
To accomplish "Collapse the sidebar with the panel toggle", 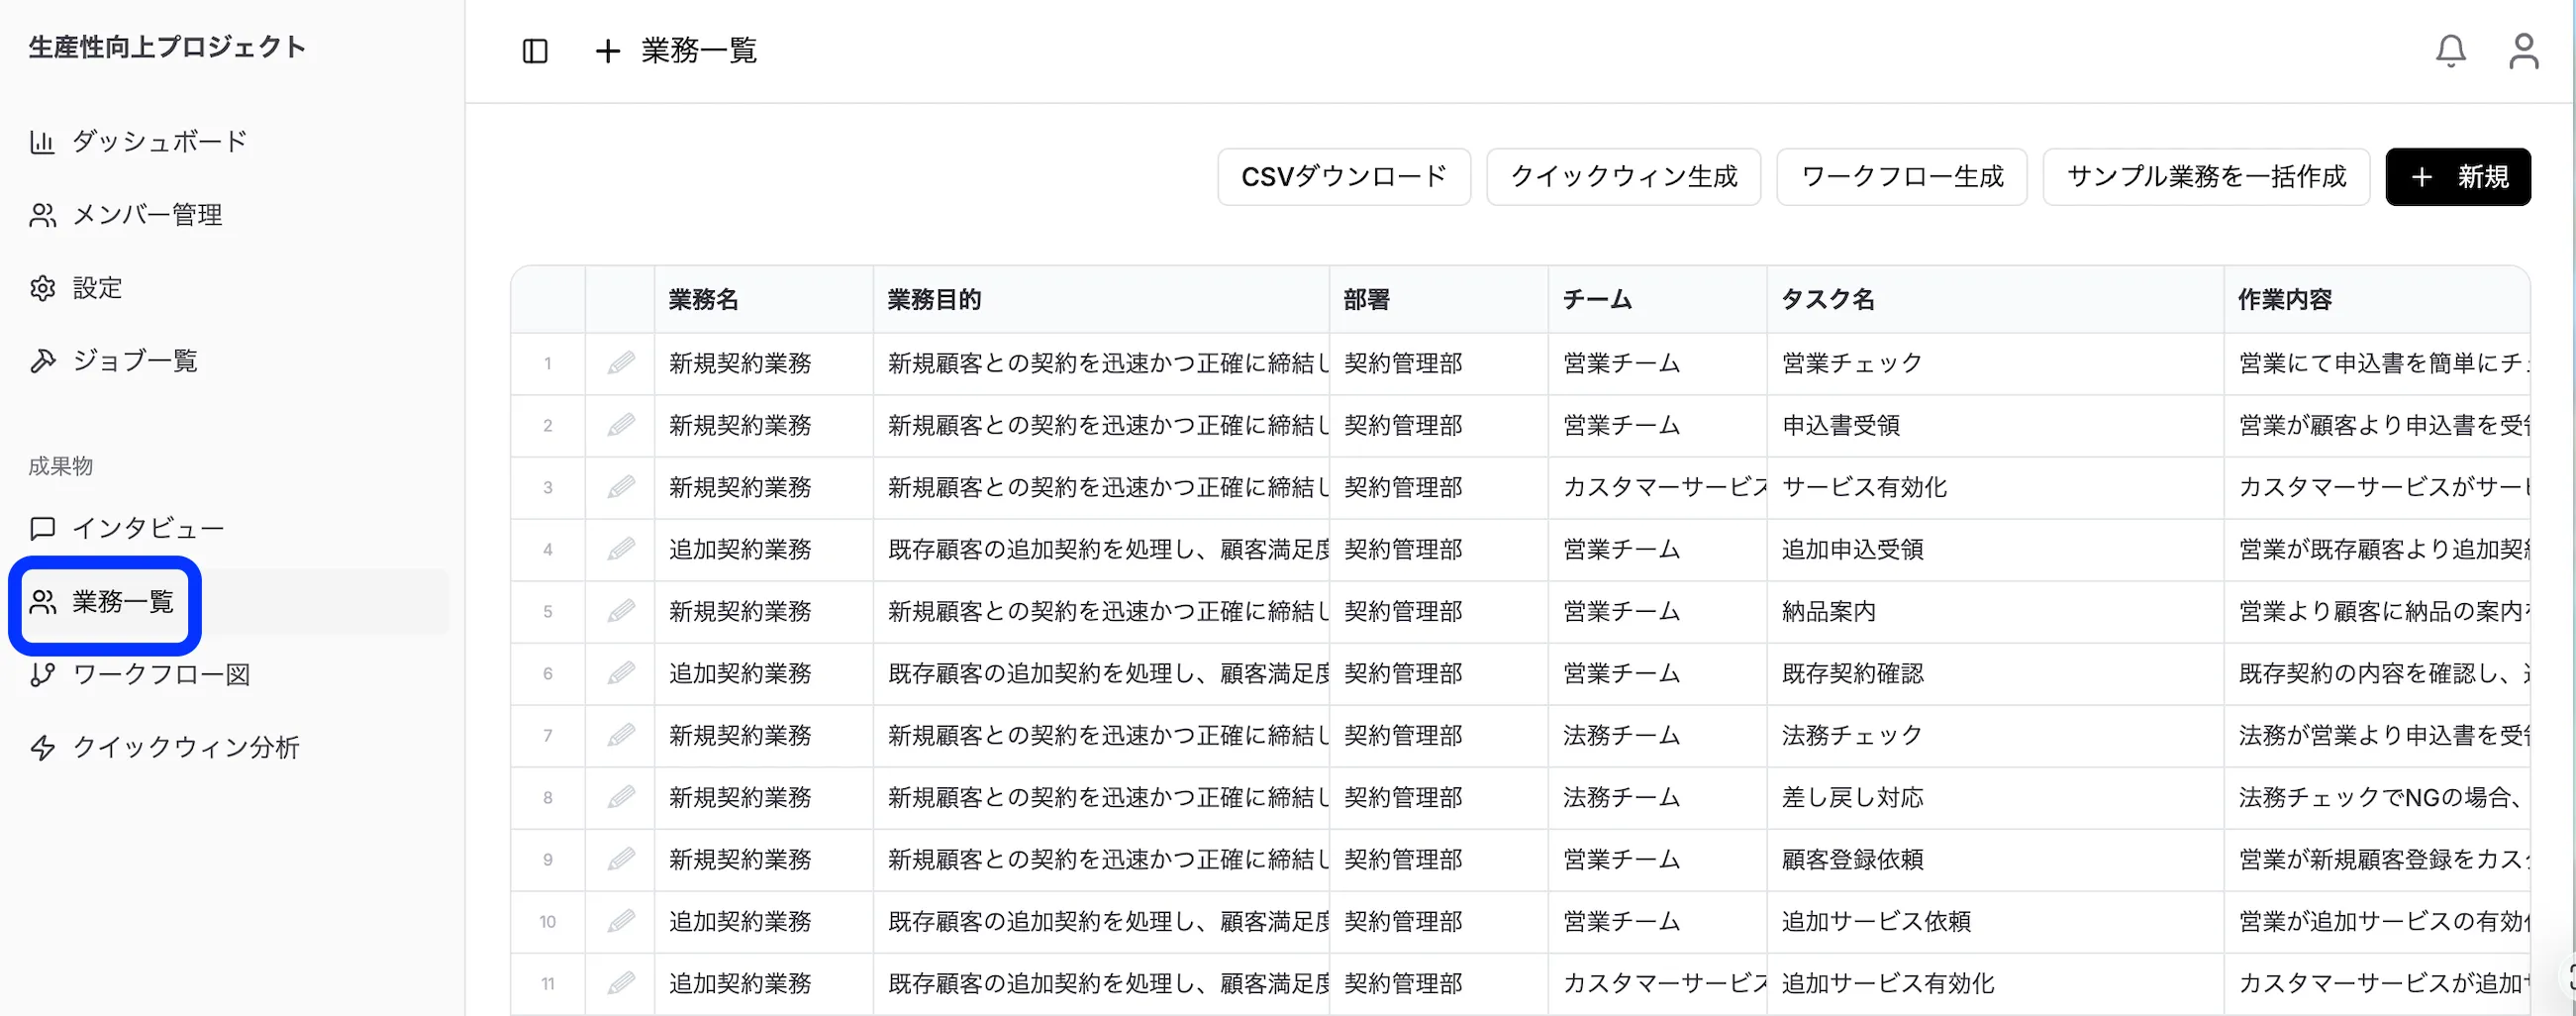I will (x=535, y=51).
